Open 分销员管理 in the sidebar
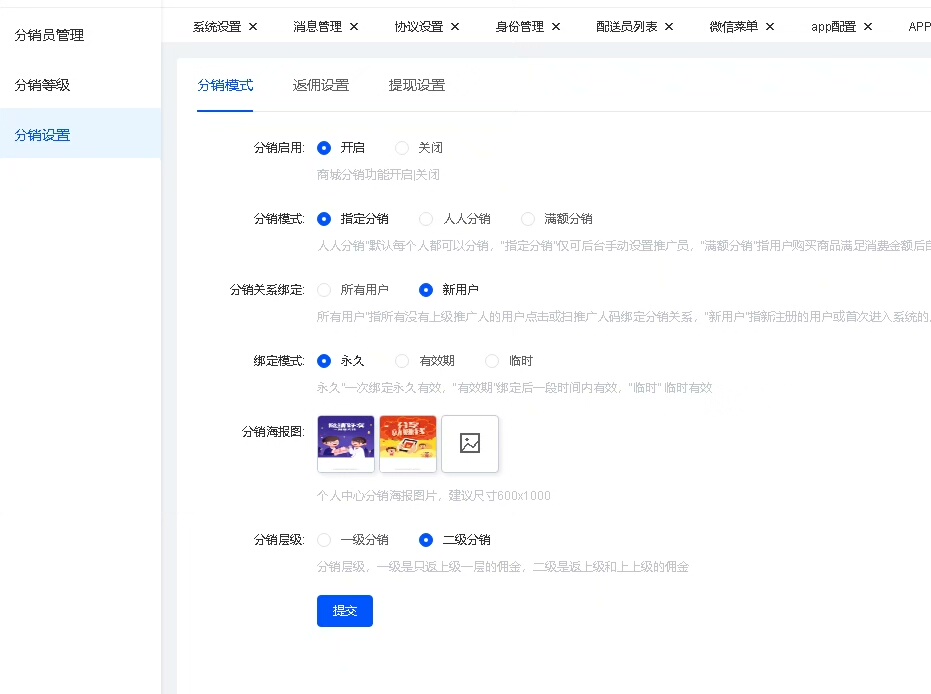 click(x=50, y=36)
